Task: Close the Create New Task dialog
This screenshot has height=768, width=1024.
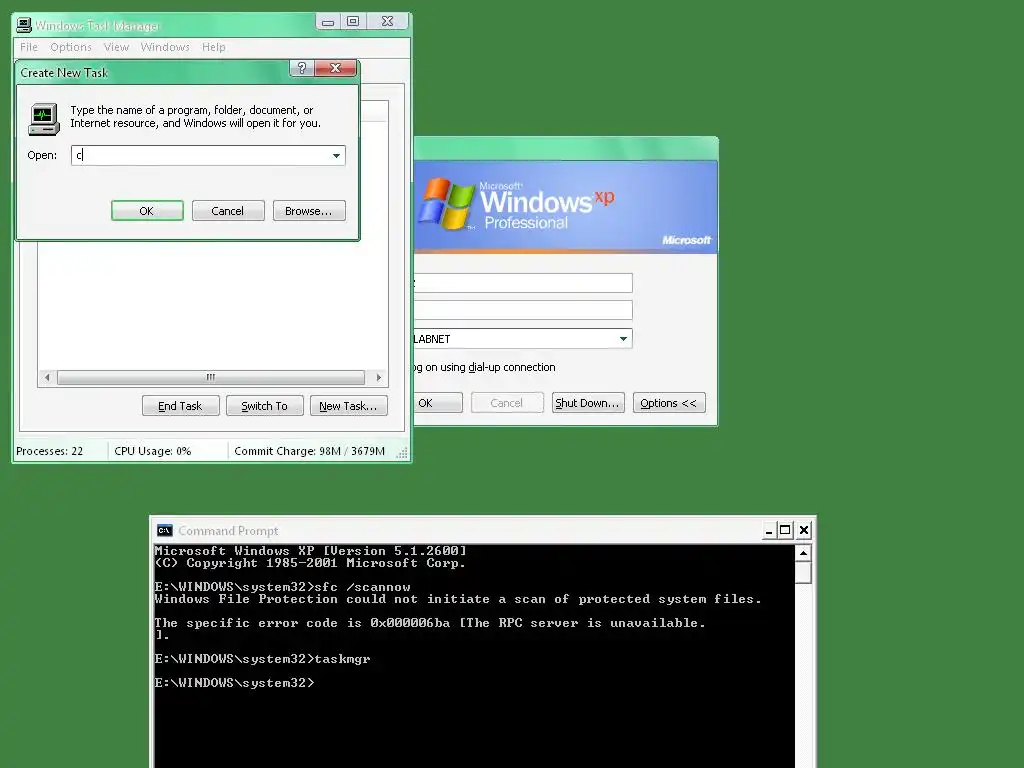Action: coord(336,68)
